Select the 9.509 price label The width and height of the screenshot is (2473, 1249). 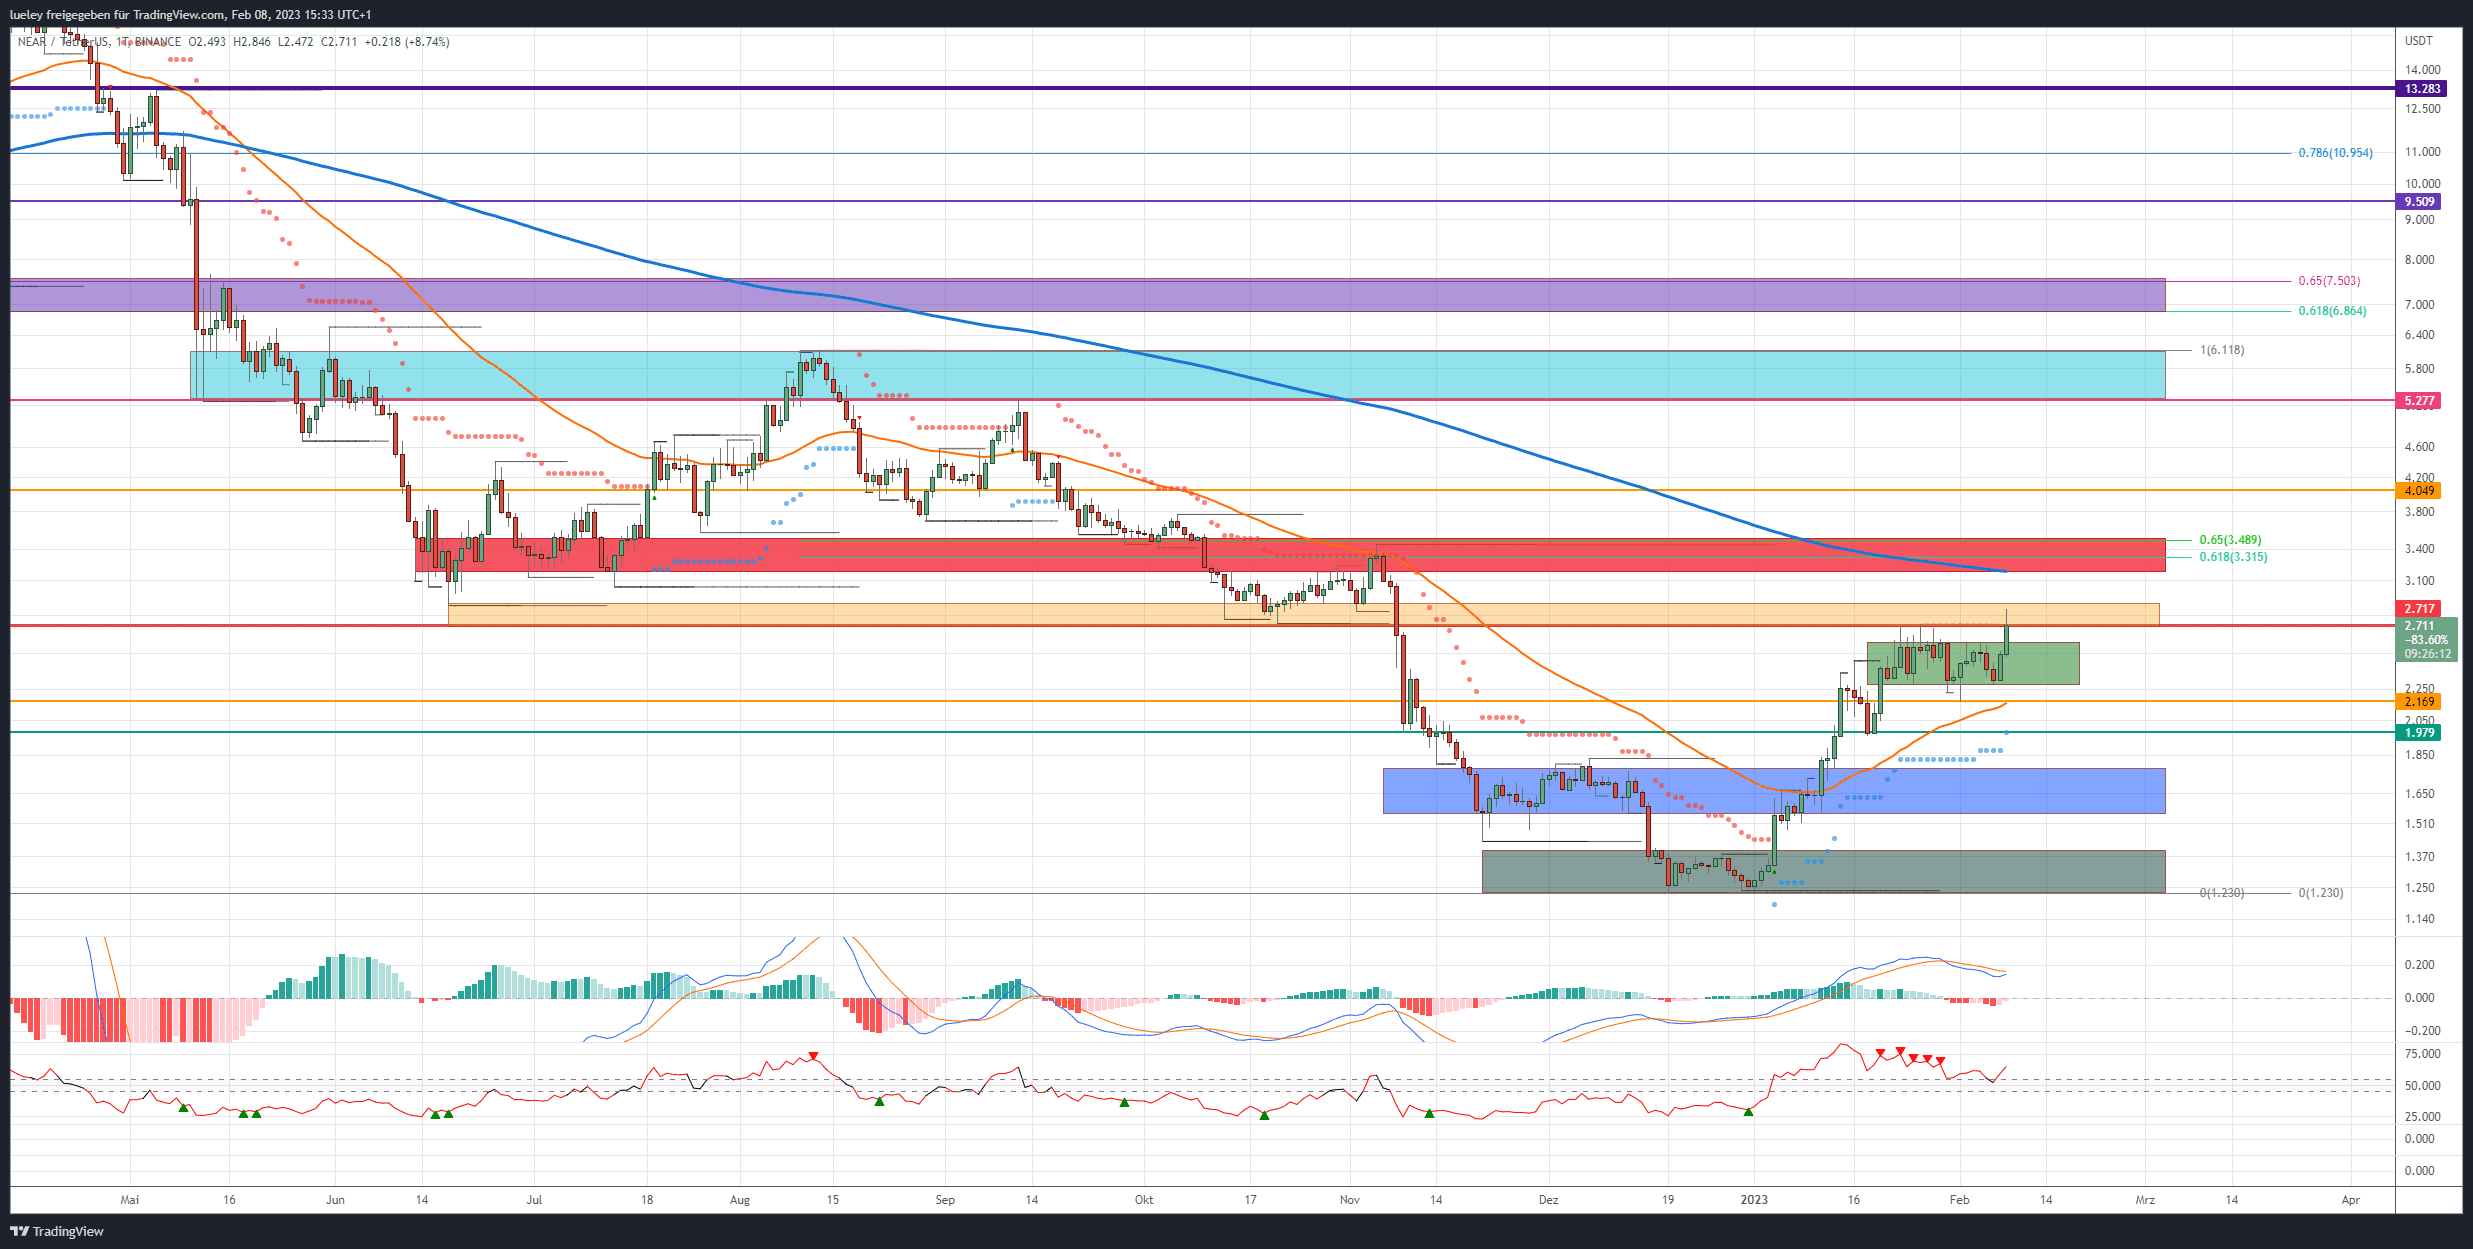click(2419, 202)
